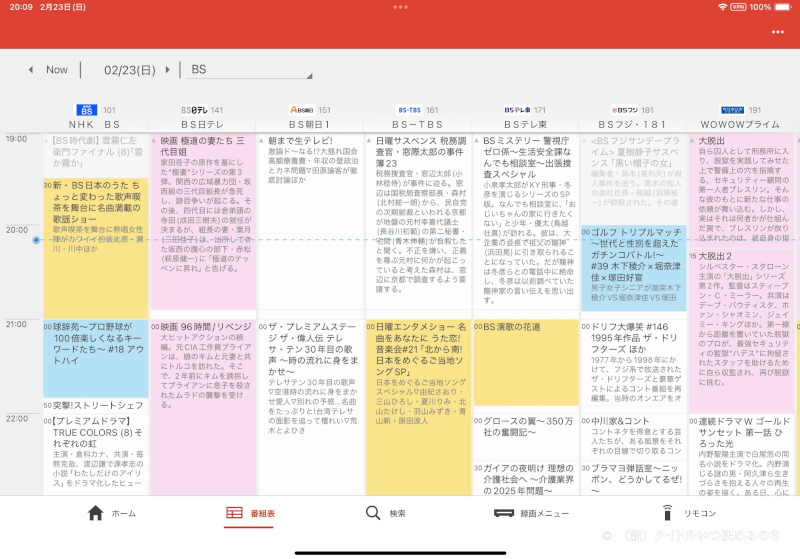Tap the WOWOW 191 channel logo
This screenshot has height=559, width=800.
click(732, 110)
